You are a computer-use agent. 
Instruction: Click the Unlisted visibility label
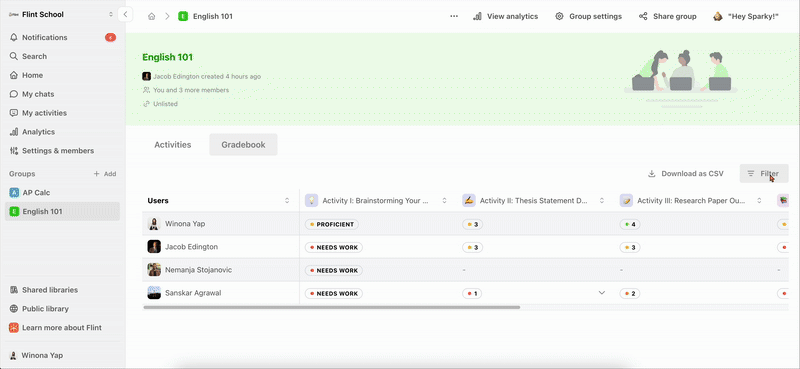tap(165, 104)
